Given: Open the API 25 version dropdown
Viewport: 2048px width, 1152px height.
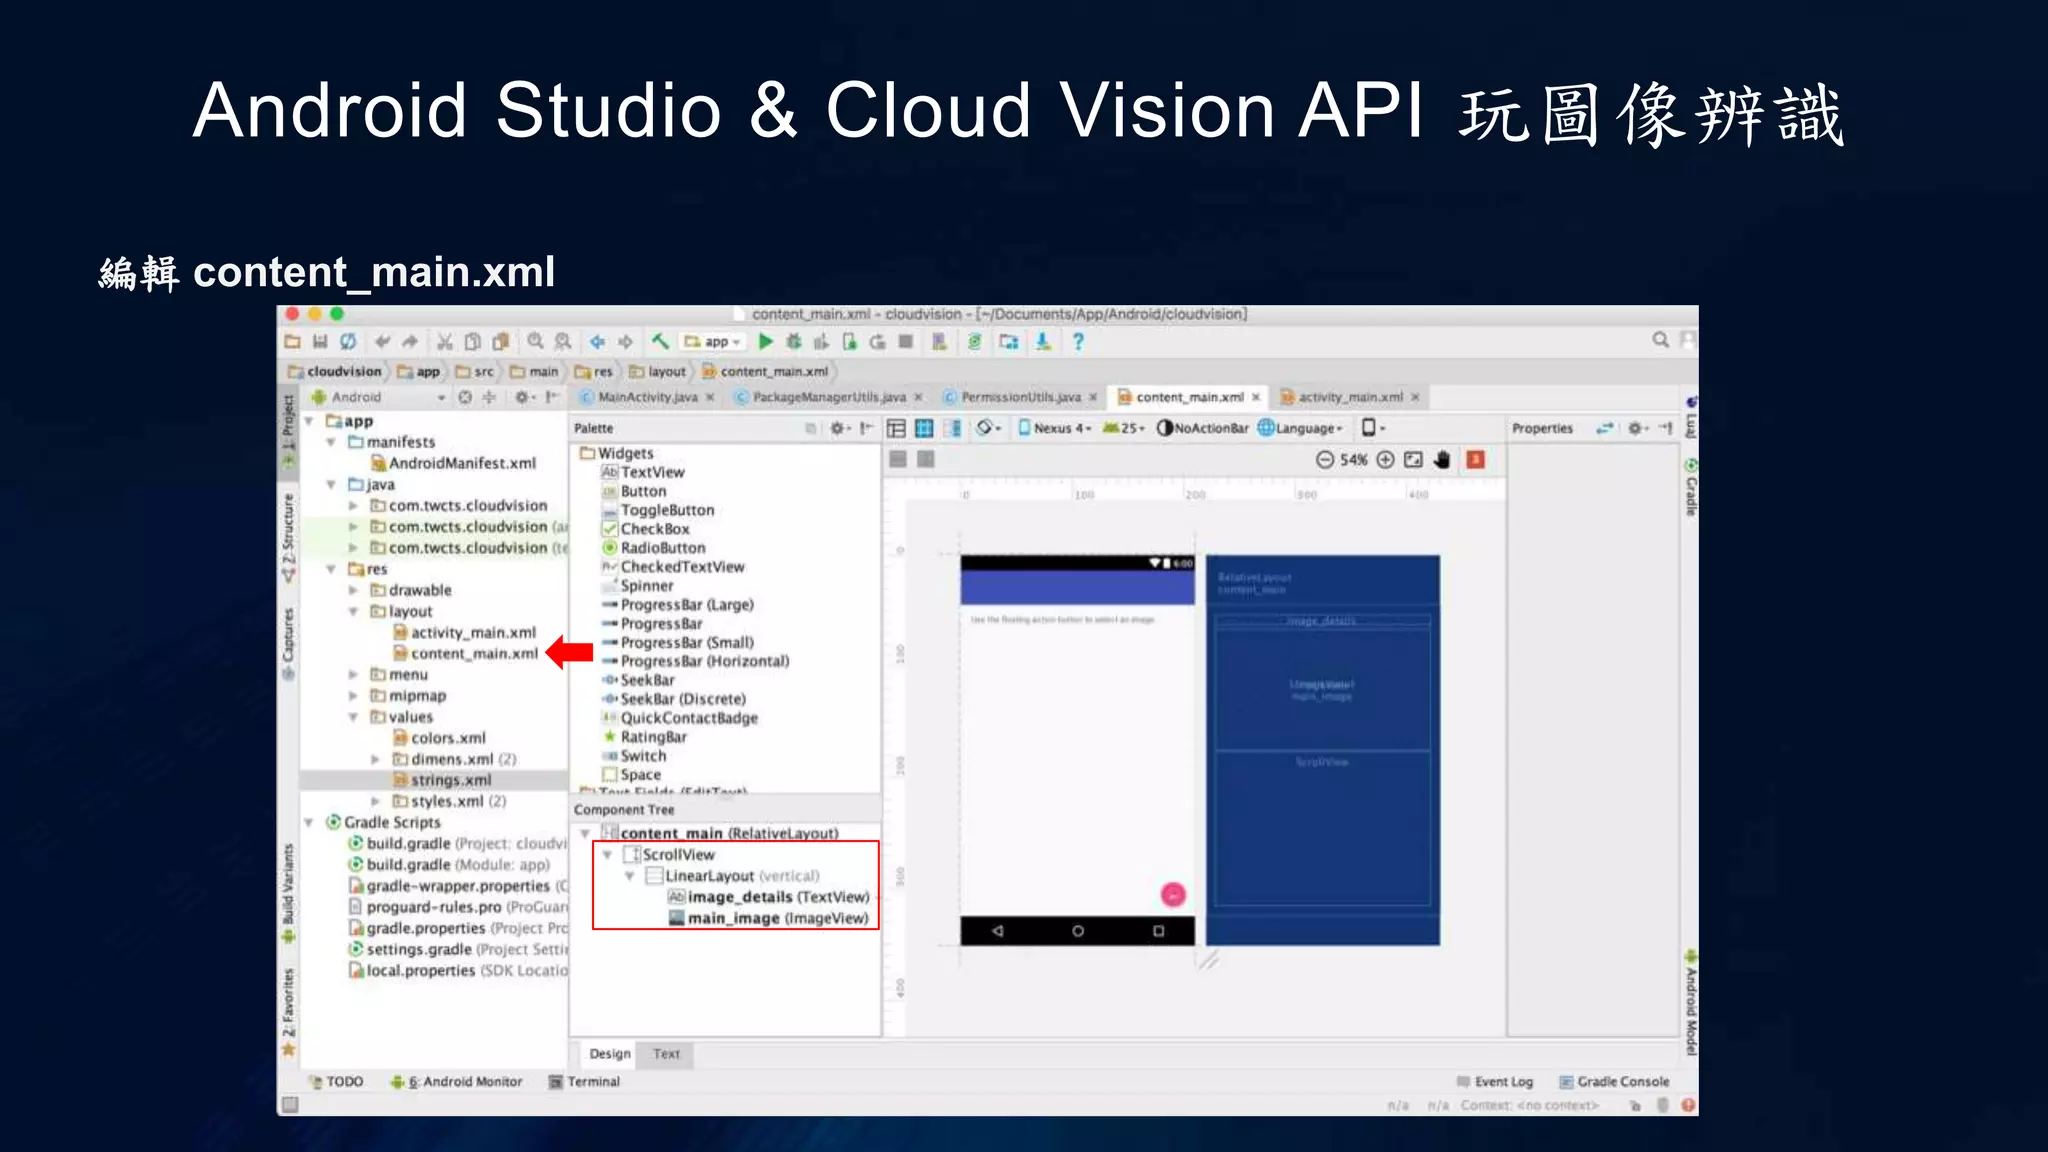Looking at the screenshot, I should 1123,428.
